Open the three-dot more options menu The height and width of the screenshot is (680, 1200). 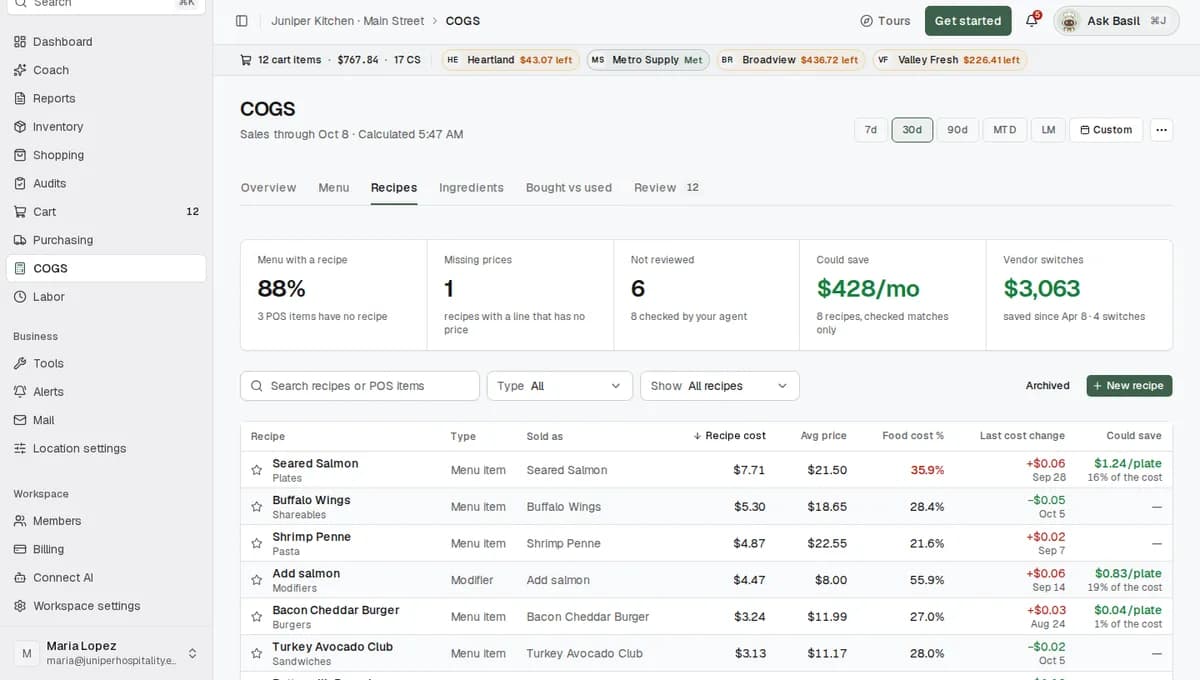click(x=1161, y=130)
